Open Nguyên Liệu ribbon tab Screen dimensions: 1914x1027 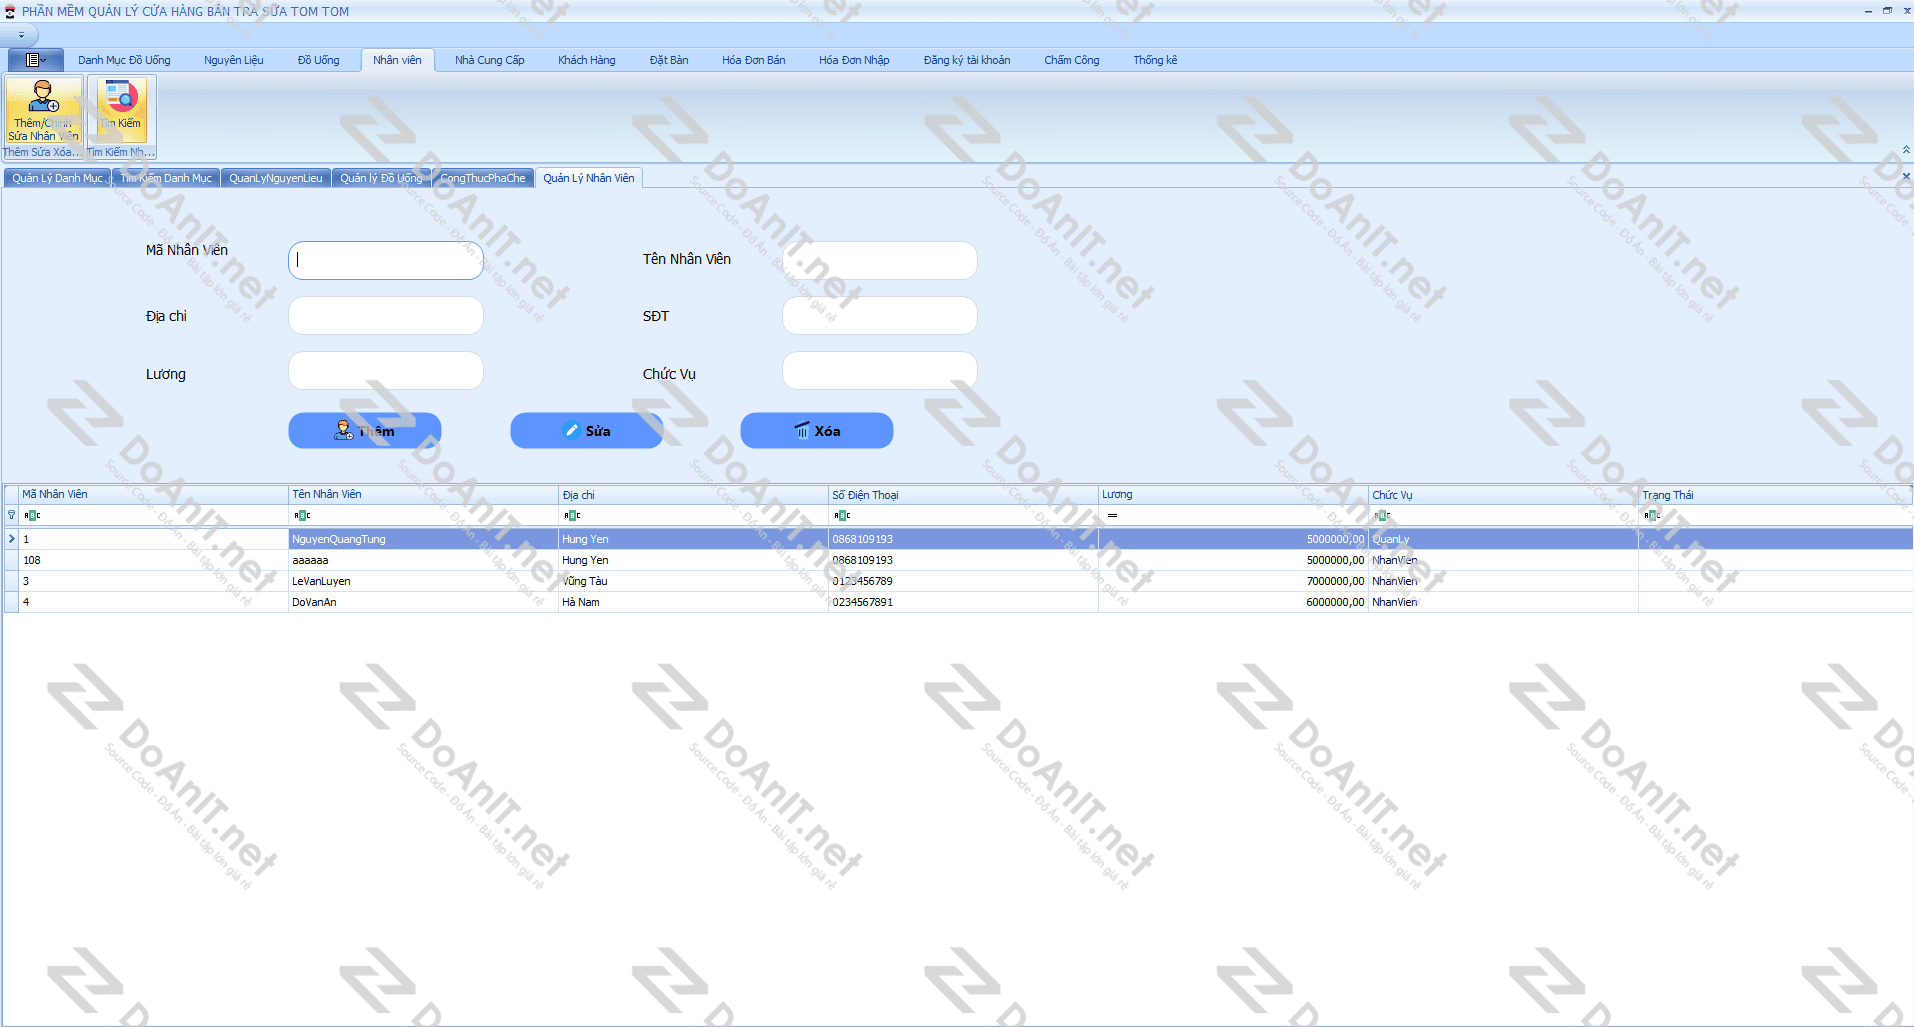(234, 60)
